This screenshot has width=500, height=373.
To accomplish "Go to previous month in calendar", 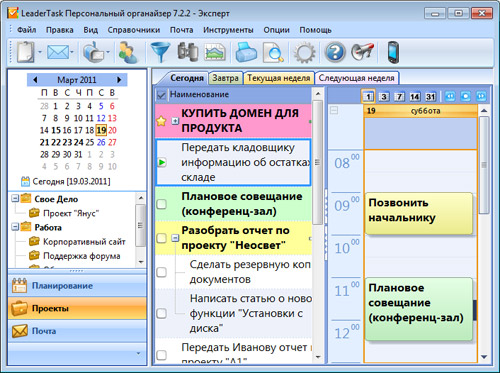I will pos(35,80).
